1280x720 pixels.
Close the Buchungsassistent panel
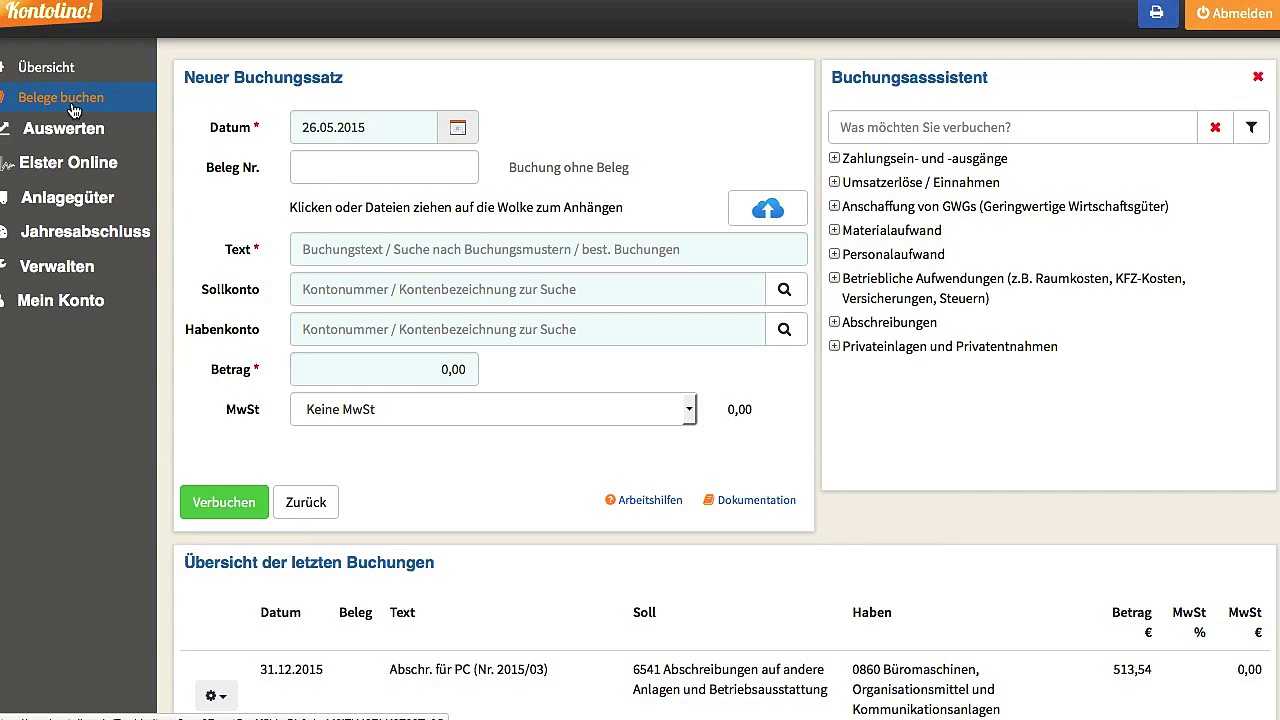tap(1258, 77)
